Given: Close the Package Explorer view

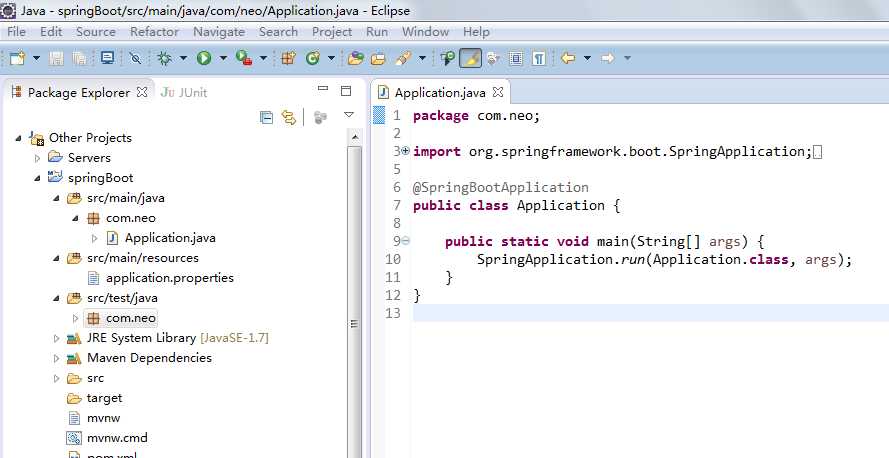Looking at the screenshot, I should [x=142, y=92].
